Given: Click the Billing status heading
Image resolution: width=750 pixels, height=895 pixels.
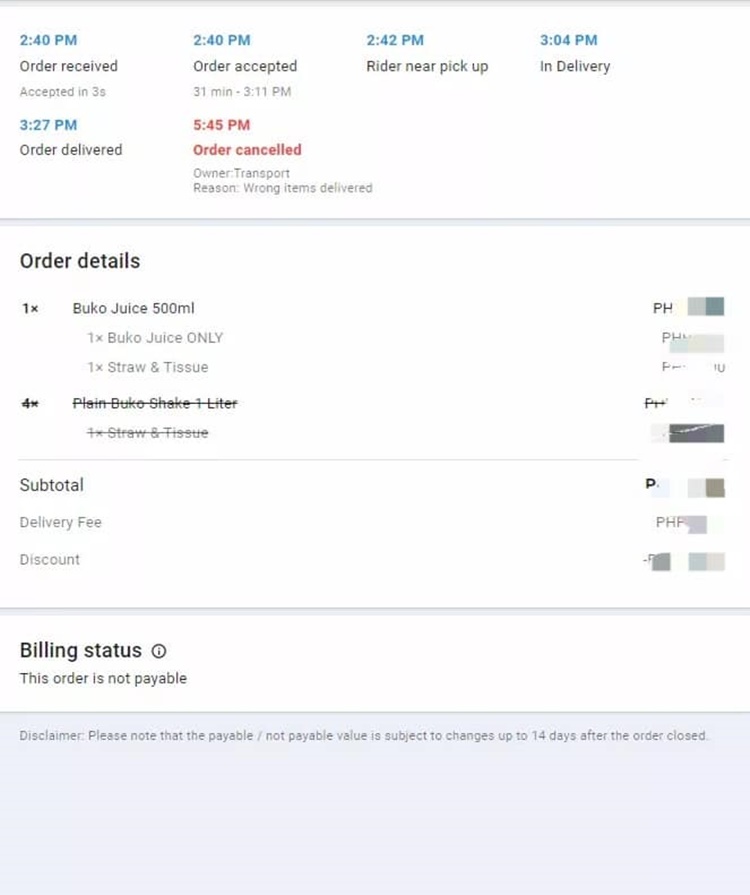Looking at the screenshot, I should click(x=80, y=651).
